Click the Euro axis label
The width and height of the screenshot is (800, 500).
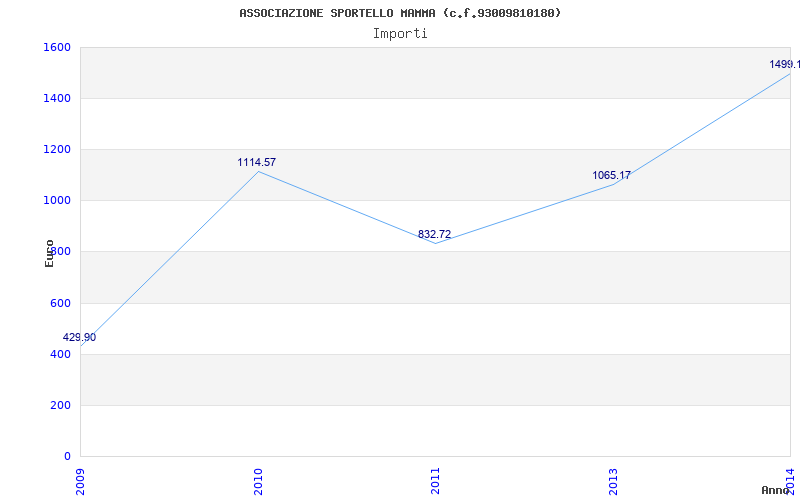49,253
